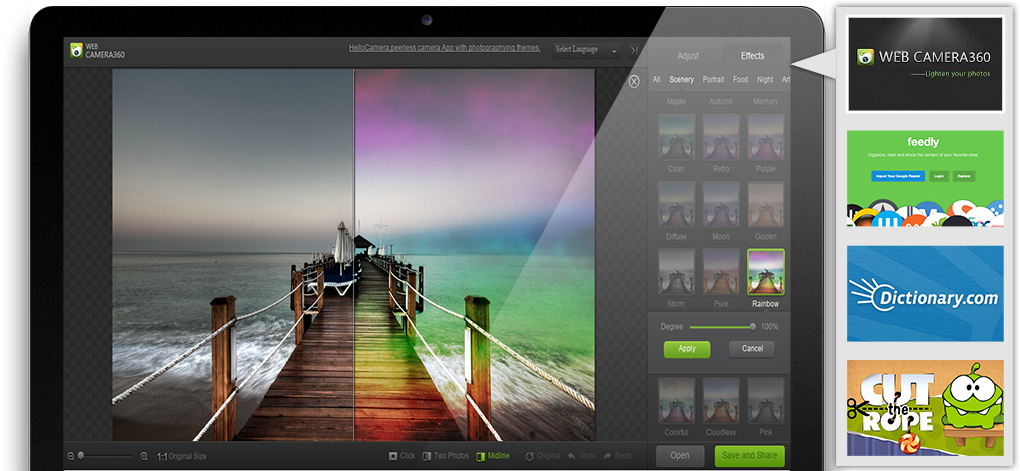Enable Two Photos compare view
This screenshot has width=1020, height=471.
click(445, 456)
